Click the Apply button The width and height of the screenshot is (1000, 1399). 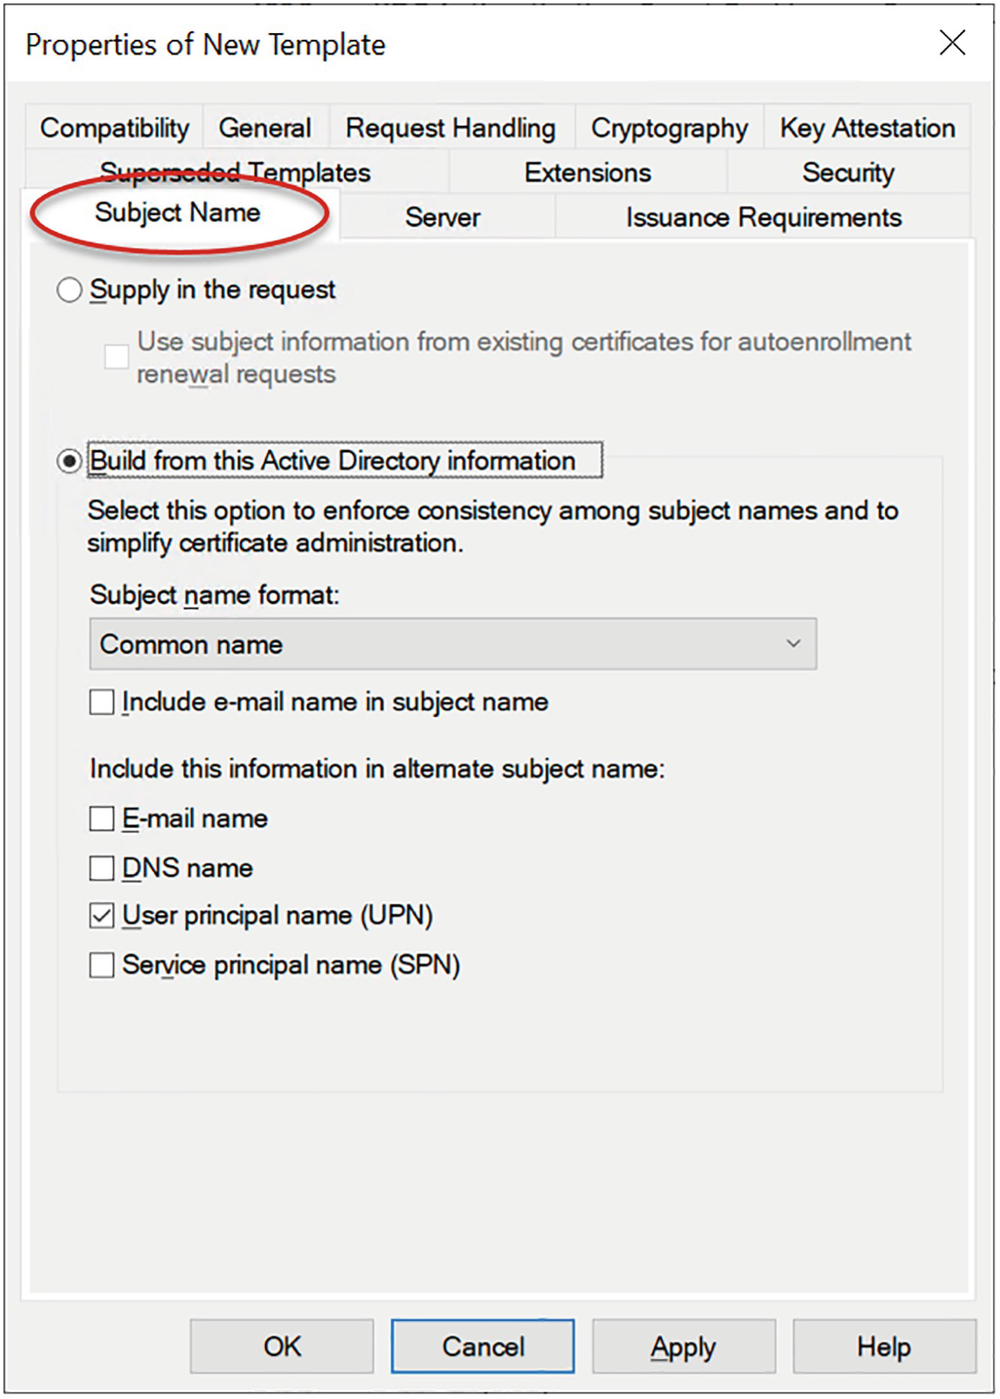[683, 1346]
